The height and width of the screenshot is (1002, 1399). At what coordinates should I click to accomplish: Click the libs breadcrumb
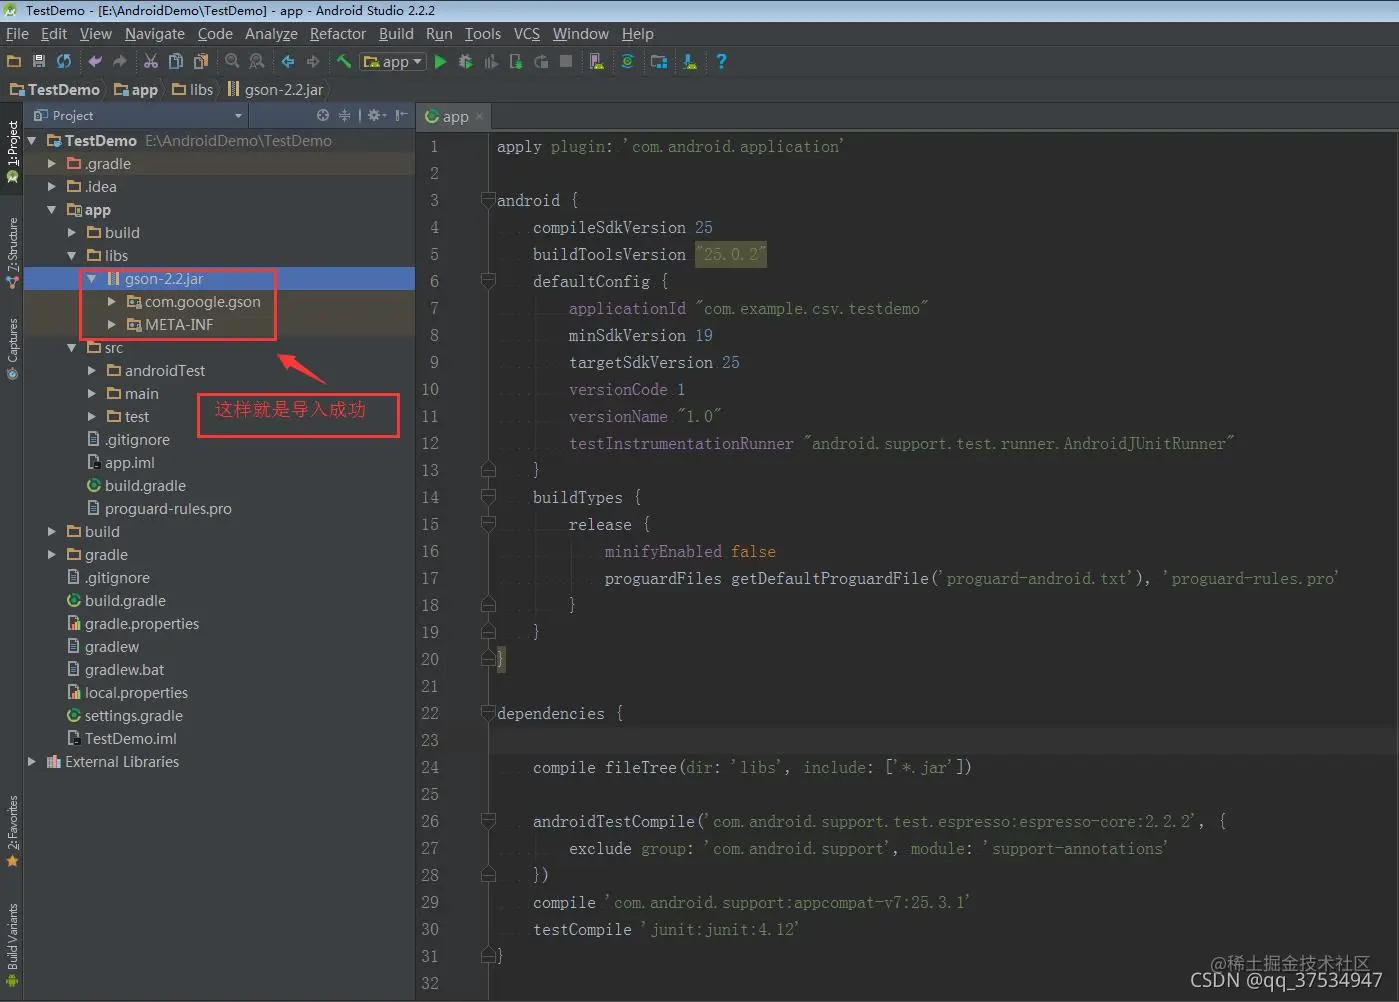tap(193, 89)
